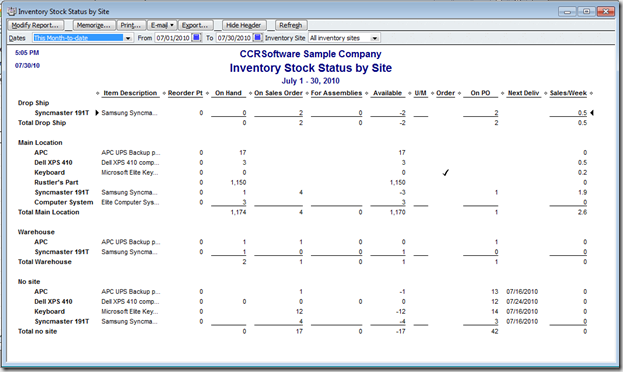Select the Main Location site heading
623x372 pixels.
tap(40, 143)
